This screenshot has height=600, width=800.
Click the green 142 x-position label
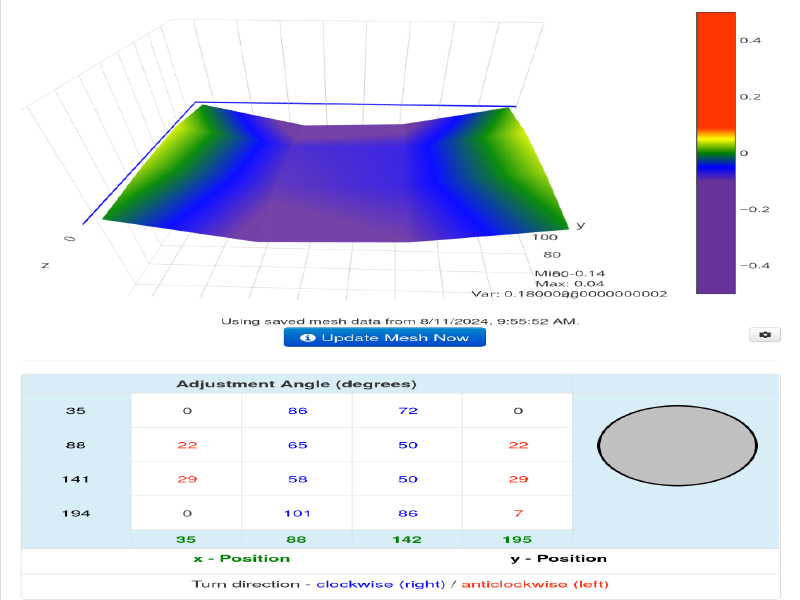[407, 539]
